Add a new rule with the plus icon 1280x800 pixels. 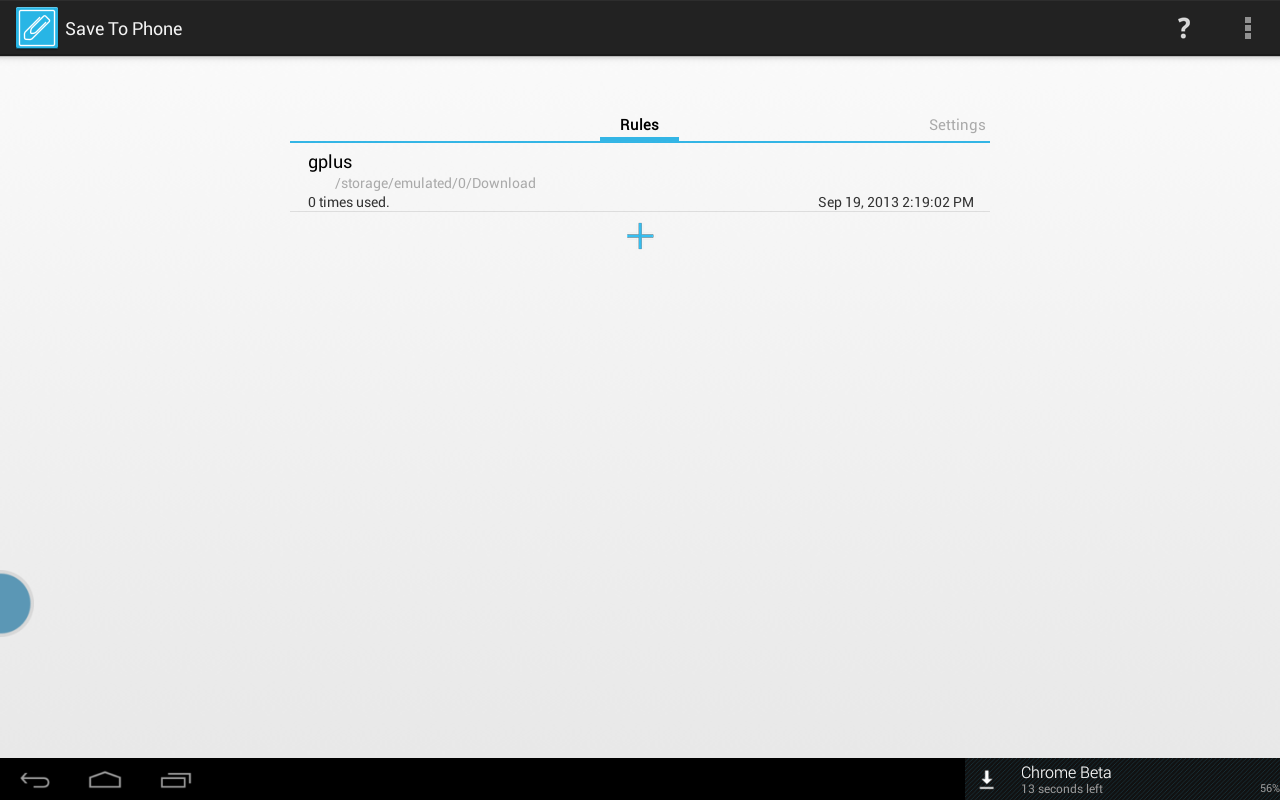coord(640,236)
